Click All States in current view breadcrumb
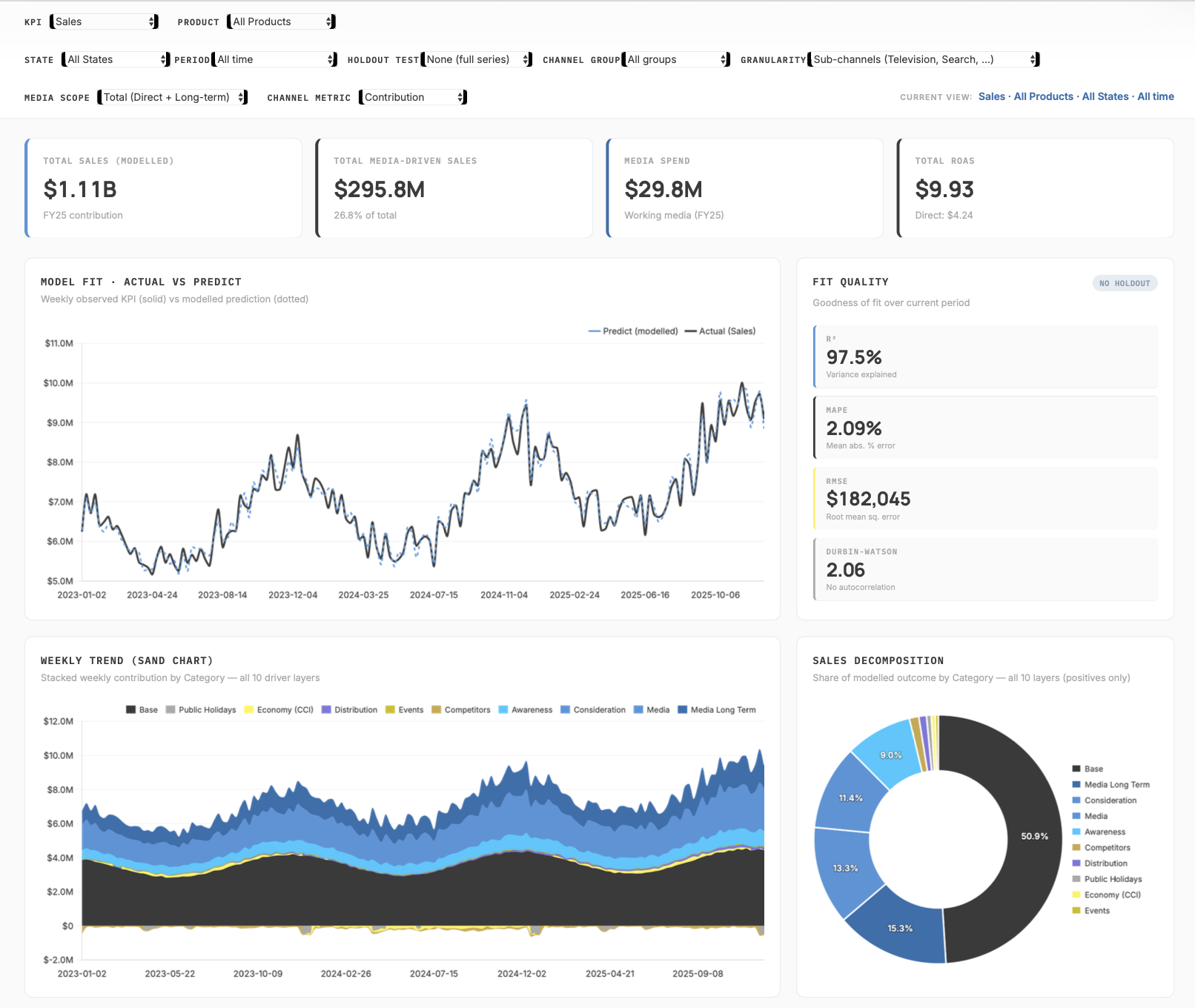 (x=1105, y=97)
